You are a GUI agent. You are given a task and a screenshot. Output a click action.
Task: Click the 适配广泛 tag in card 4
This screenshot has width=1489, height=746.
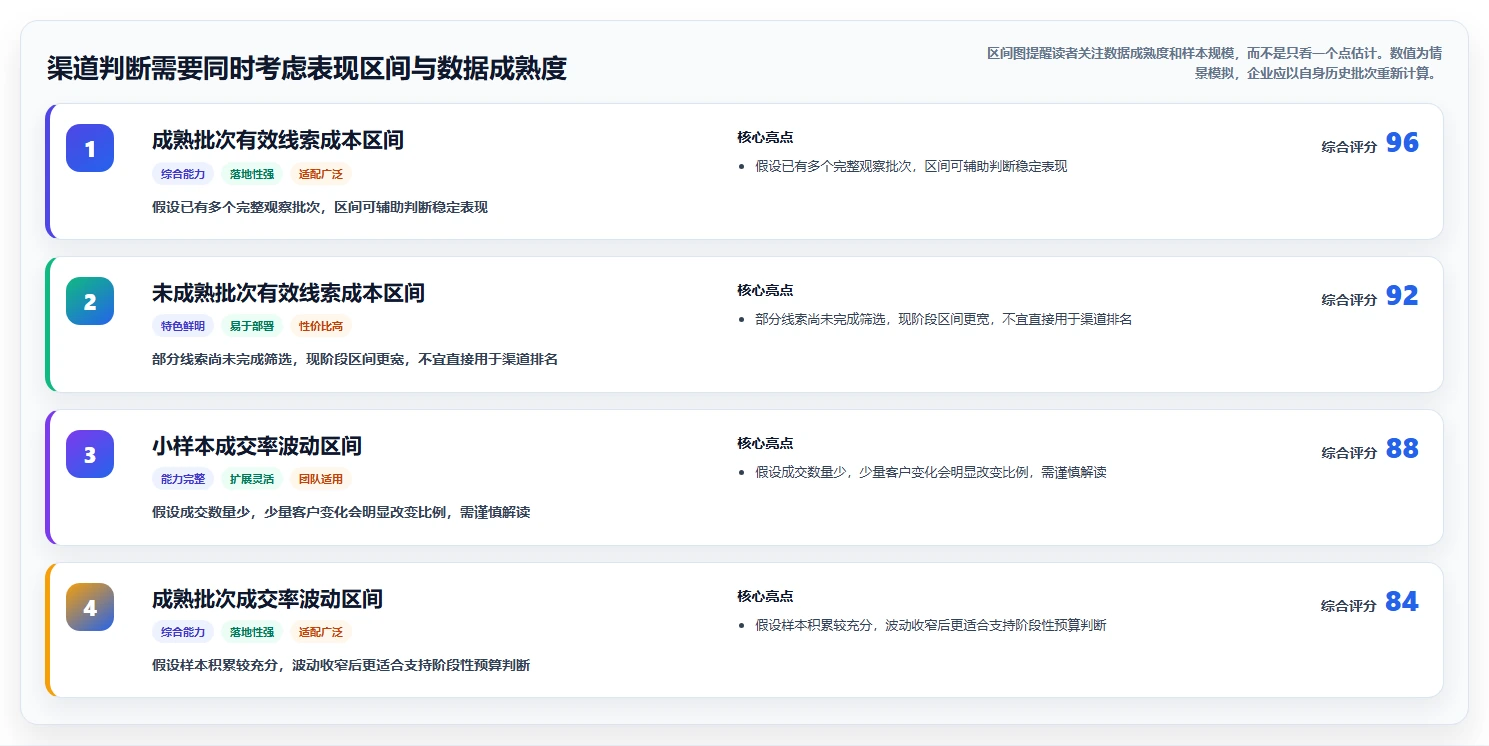coord(321,632)
